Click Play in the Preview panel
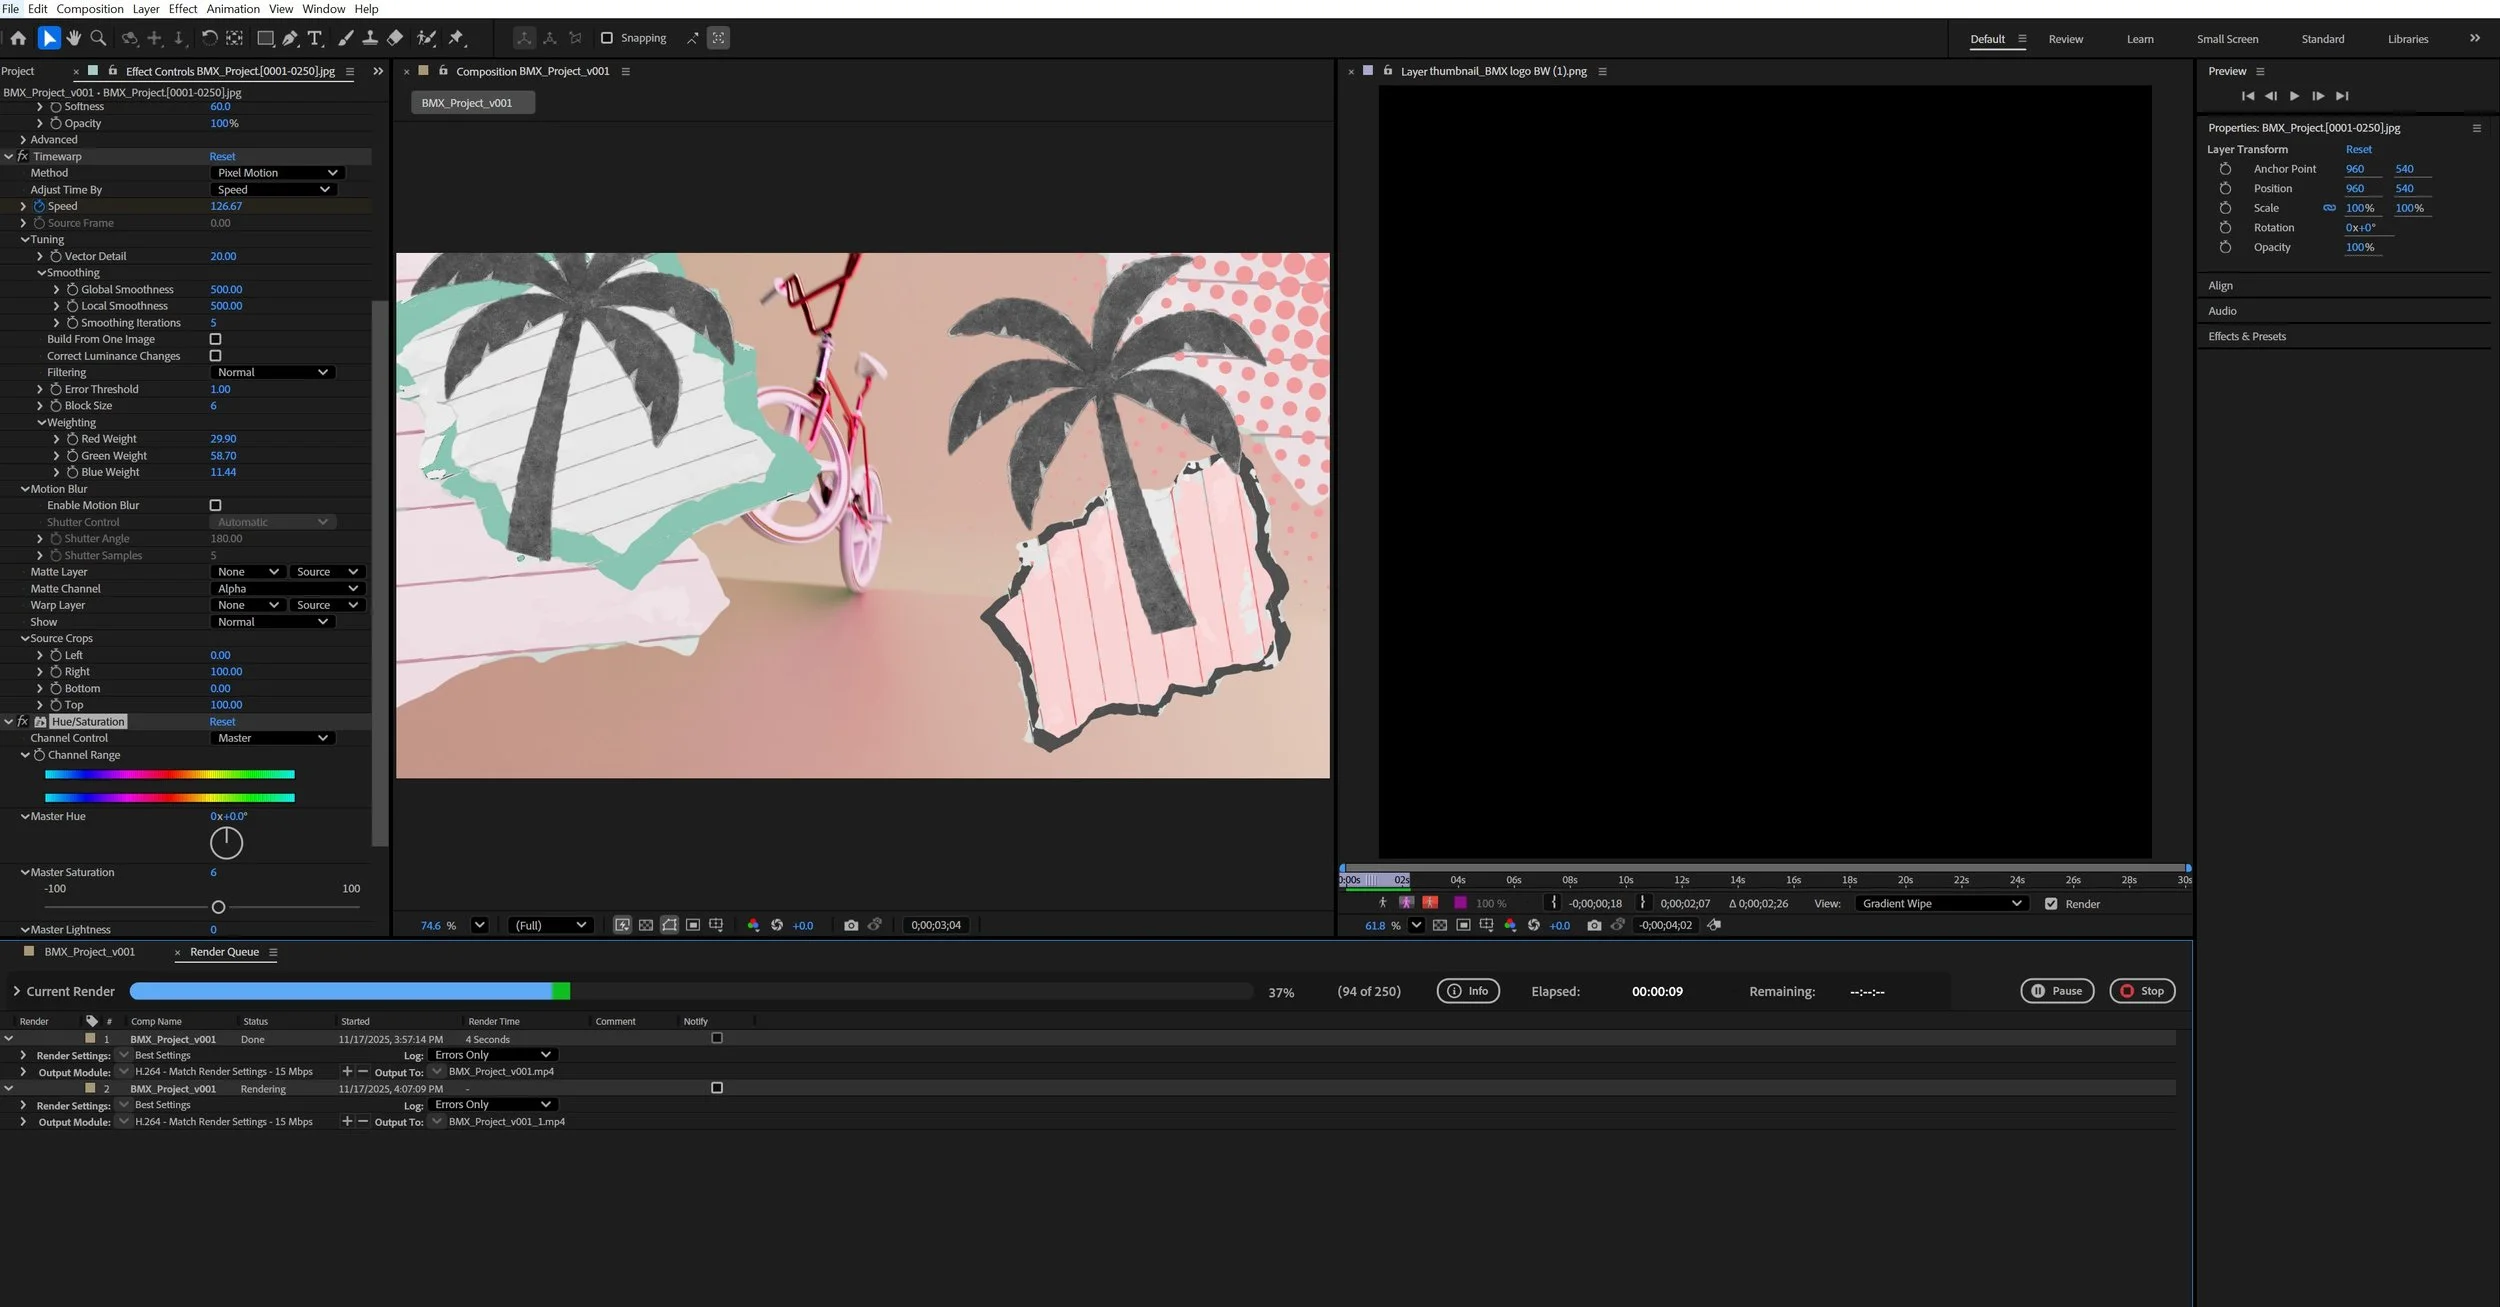 point(2294,96)
